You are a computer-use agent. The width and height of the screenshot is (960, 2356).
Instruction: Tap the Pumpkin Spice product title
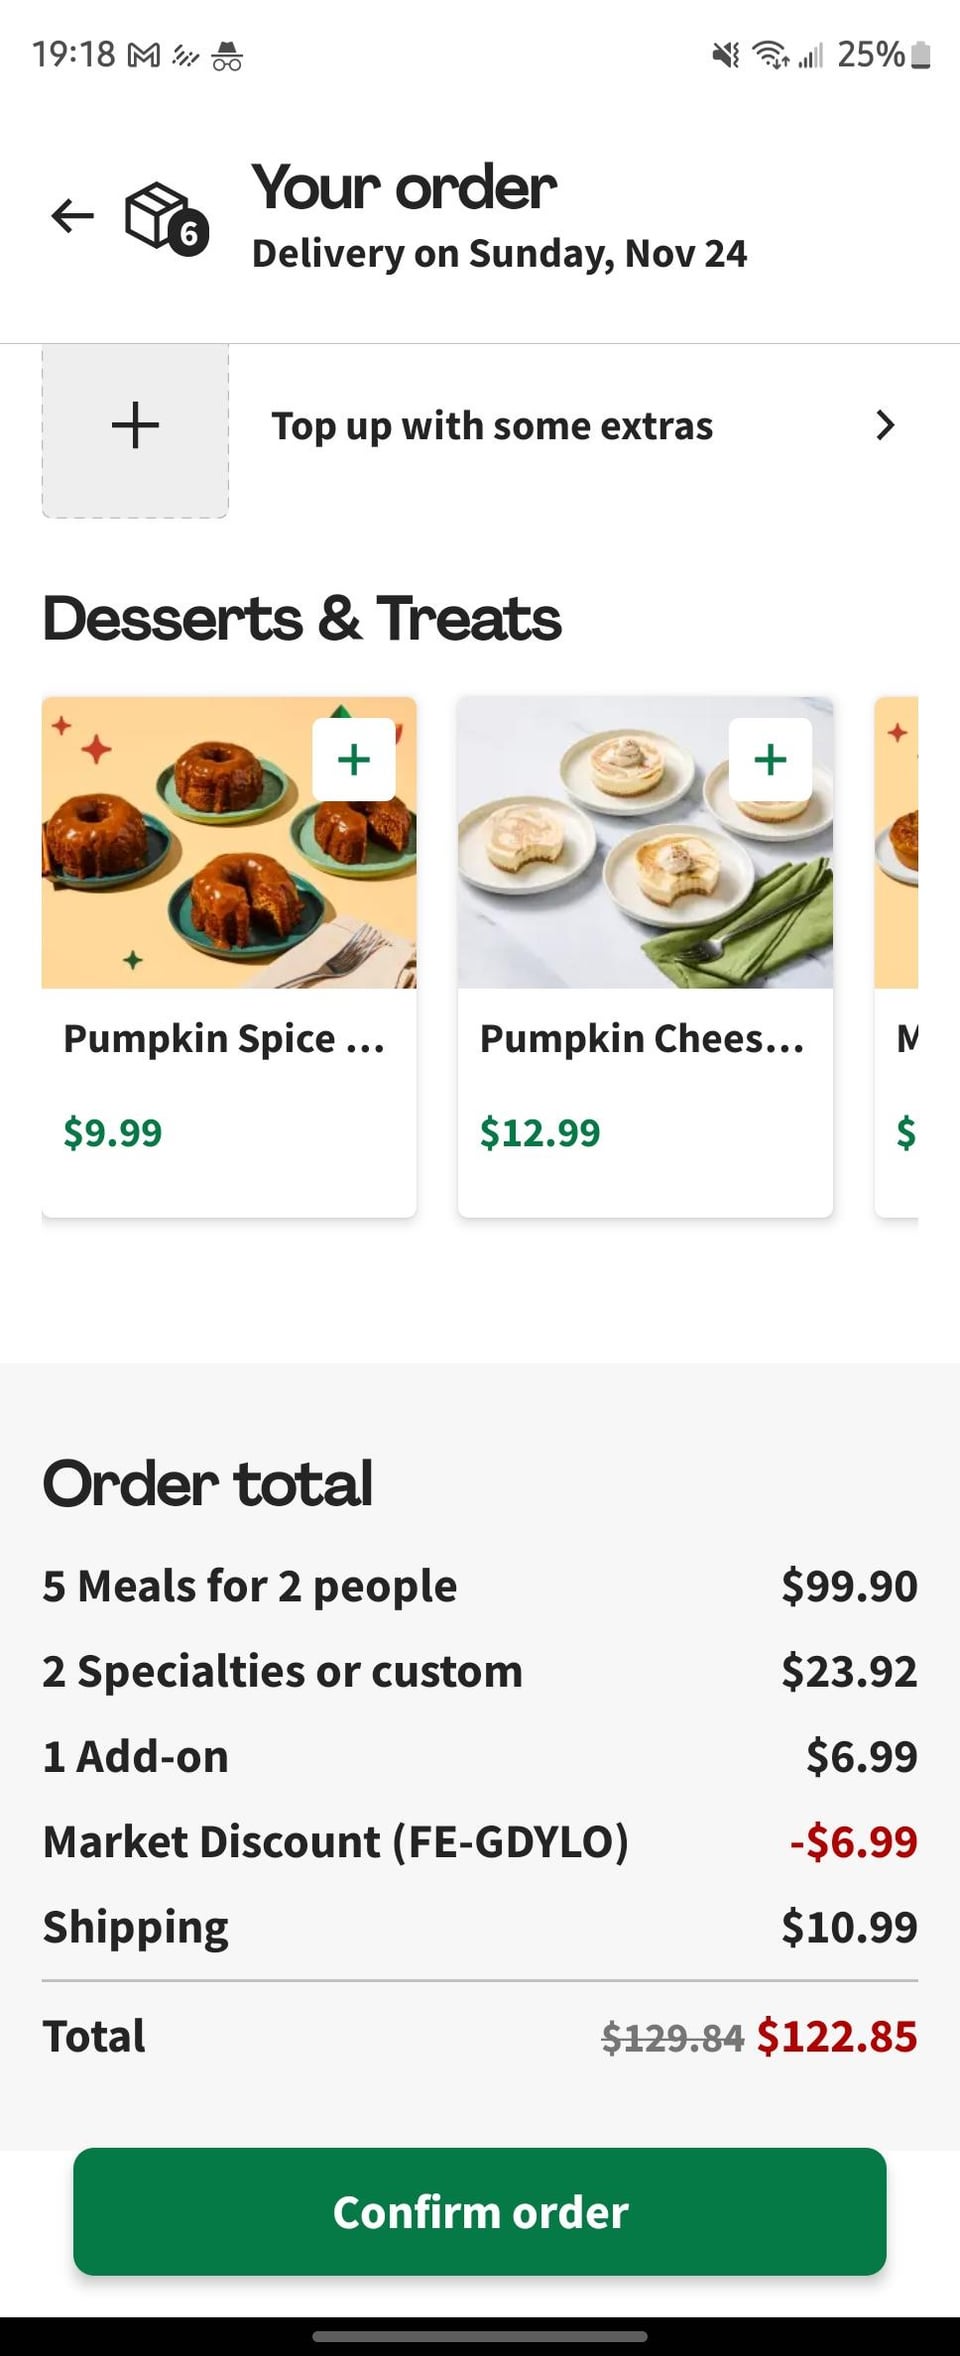(224, 1039)
